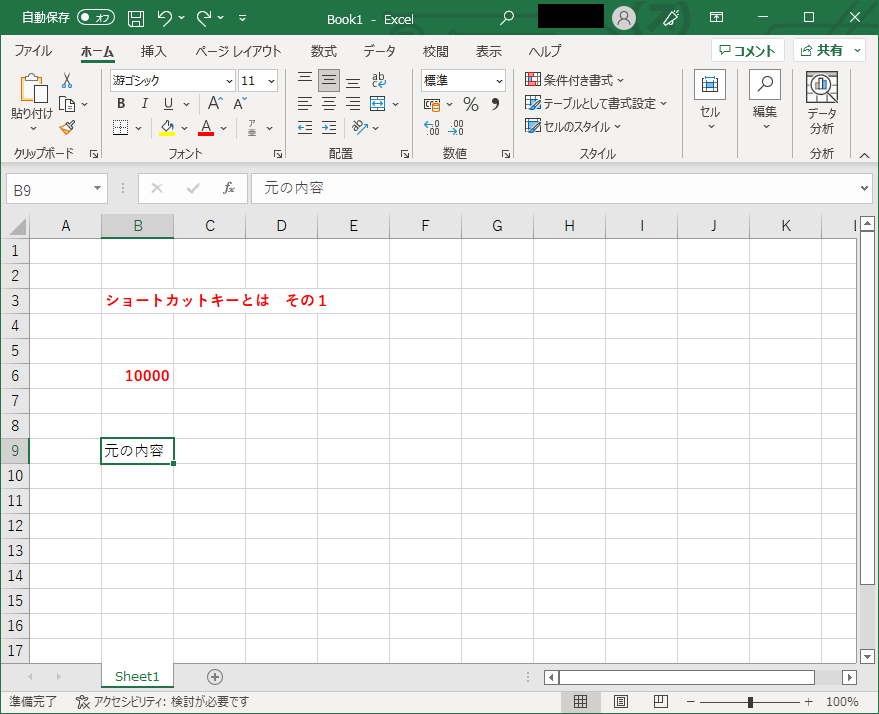Toggle center horizontal alignment
Viewport: 879px width, 714px height.
329,104
